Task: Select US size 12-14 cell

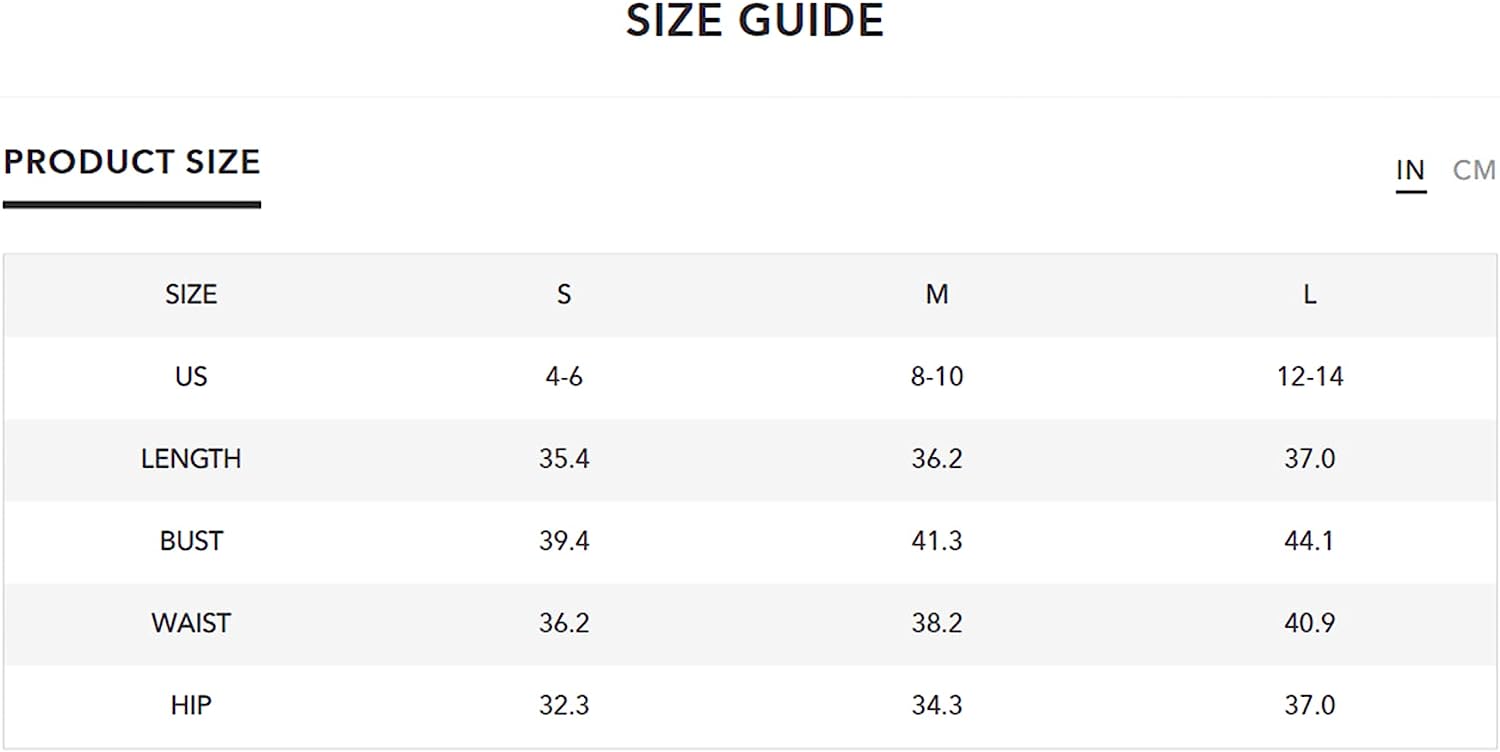Action: tap(1310, 376)
